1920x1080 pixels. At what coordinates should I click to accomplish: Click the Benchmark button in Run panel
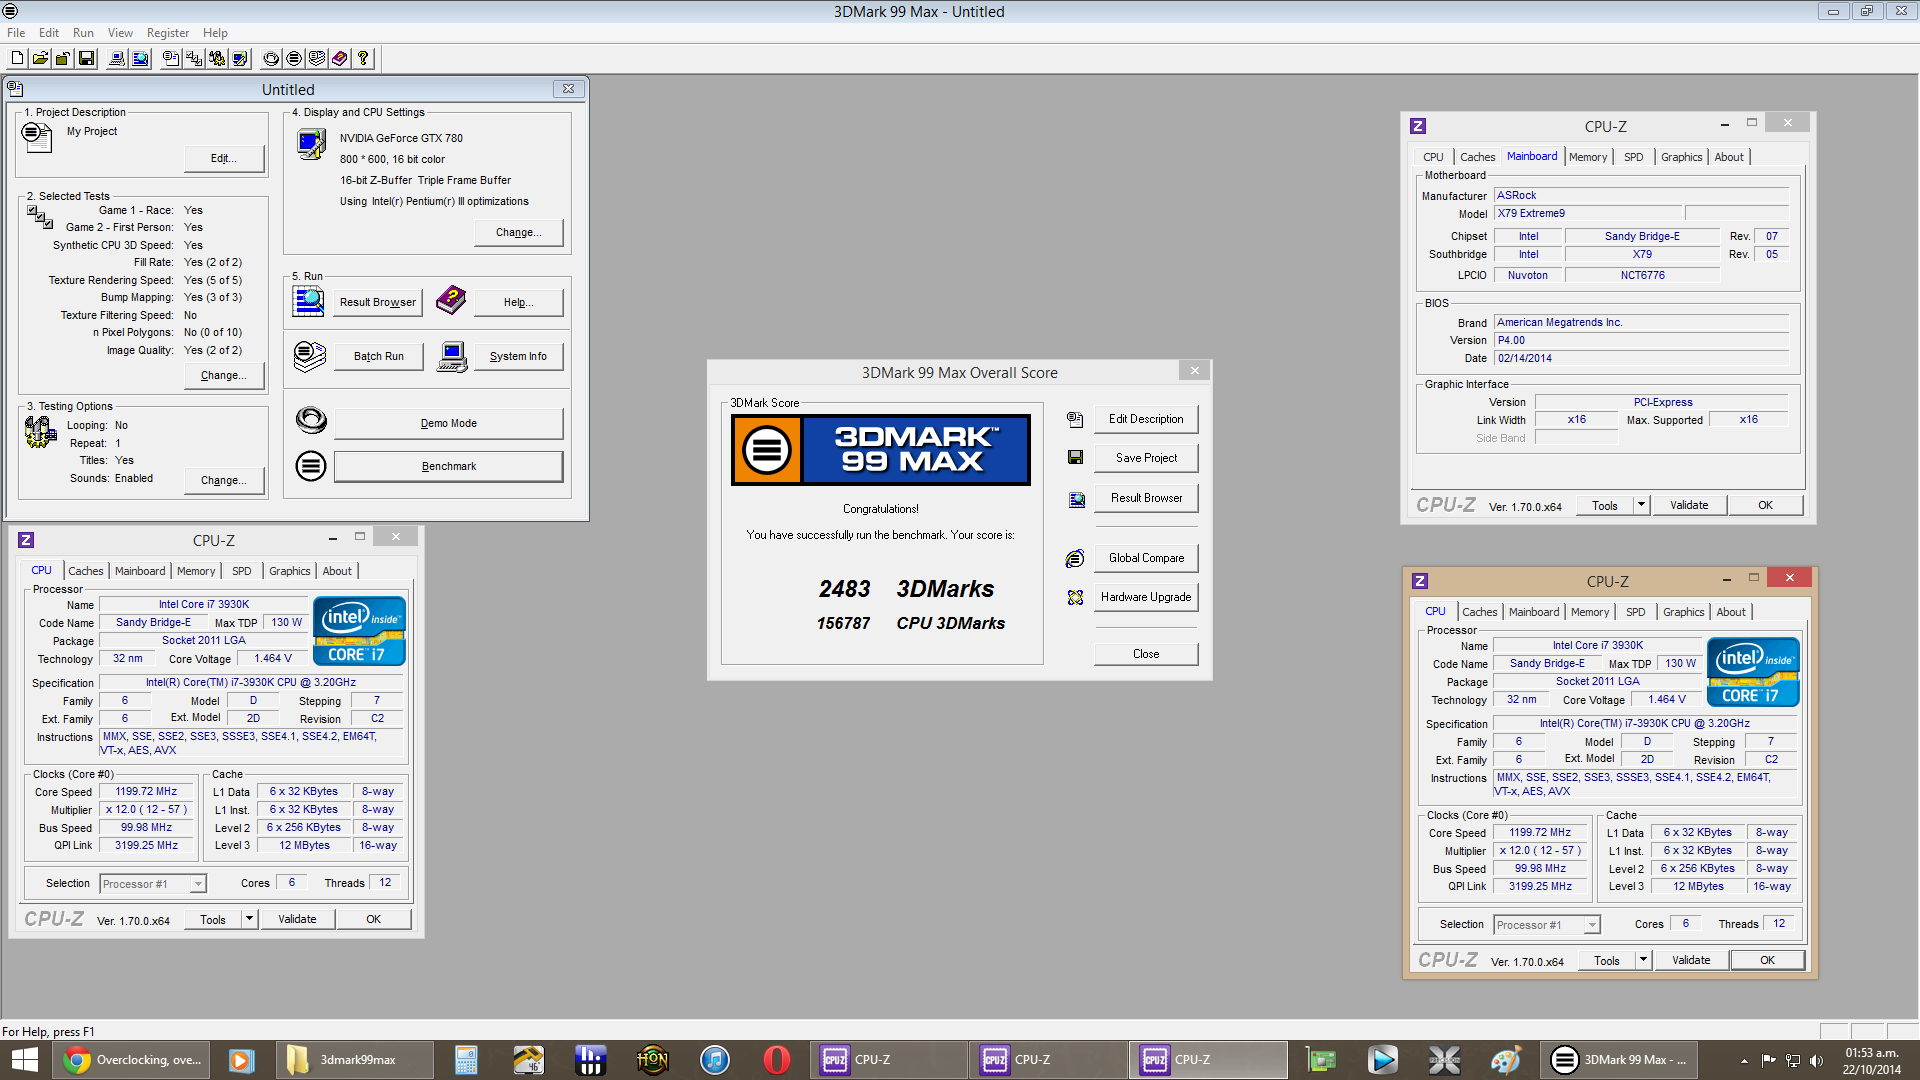[448, 466]
